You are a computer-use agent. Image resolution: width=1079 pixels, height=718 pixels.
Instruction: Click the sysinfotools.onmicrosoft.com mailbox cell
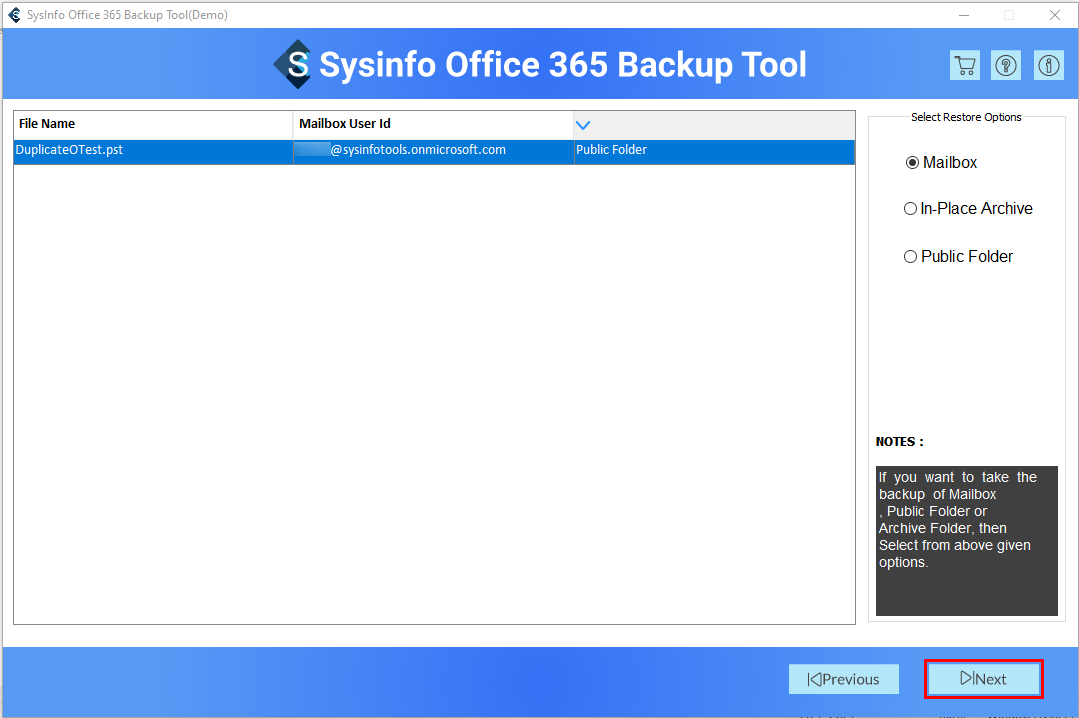point(434,150)
